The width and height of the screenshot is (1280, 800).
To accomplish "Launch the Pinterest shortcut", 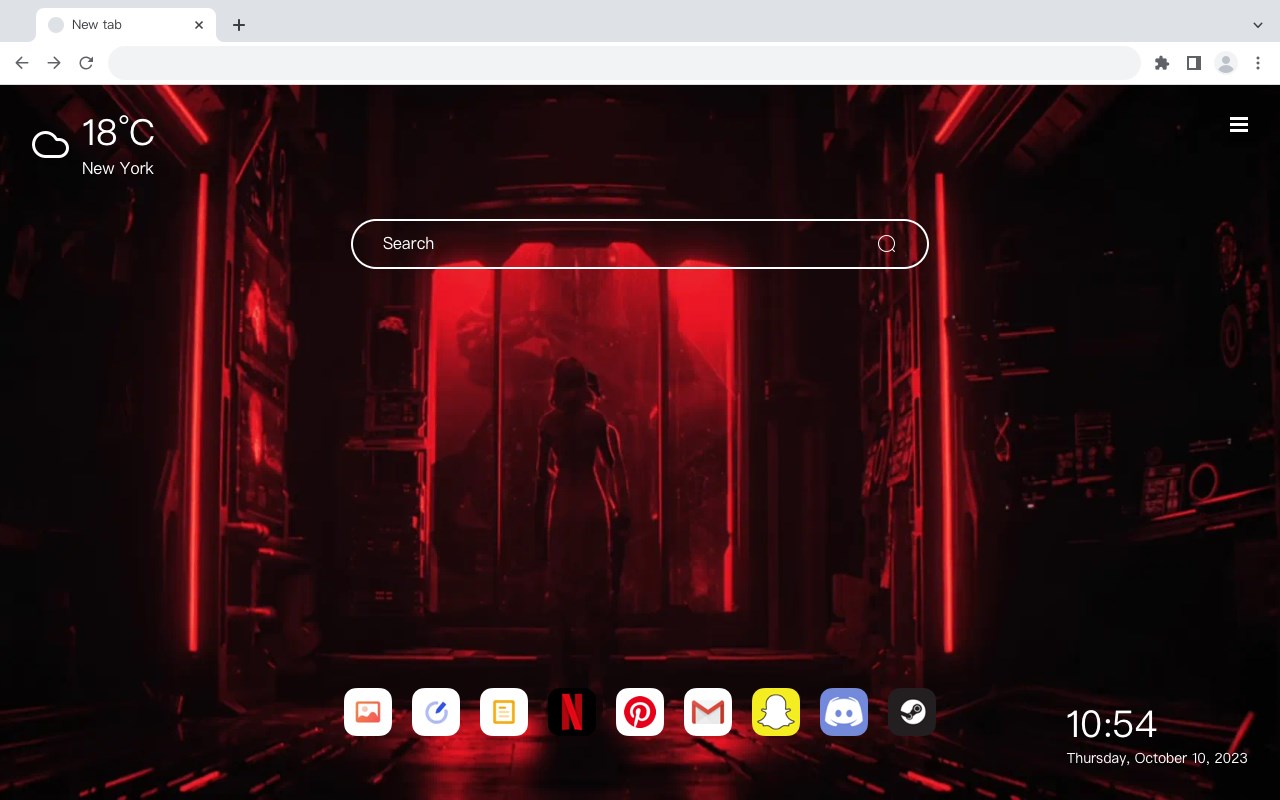I will click(640, 712).
